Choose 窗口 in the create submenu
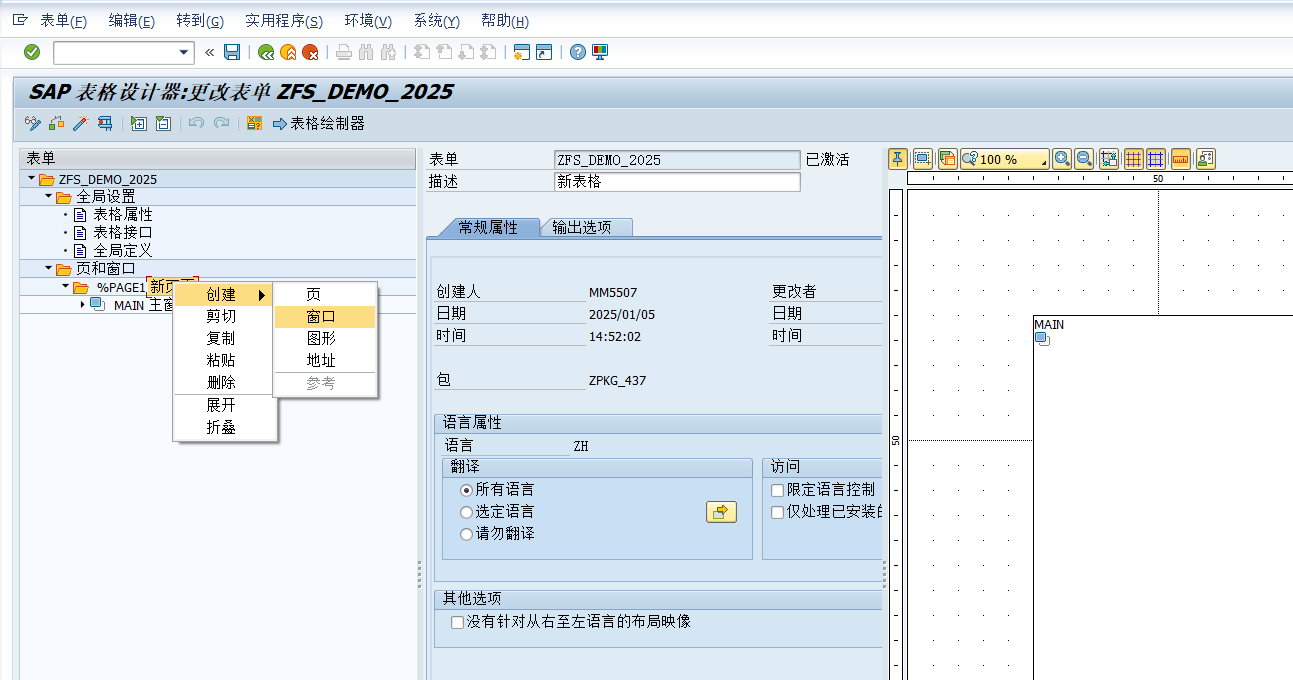1293x680 pixels. click(x=325, y=316)
